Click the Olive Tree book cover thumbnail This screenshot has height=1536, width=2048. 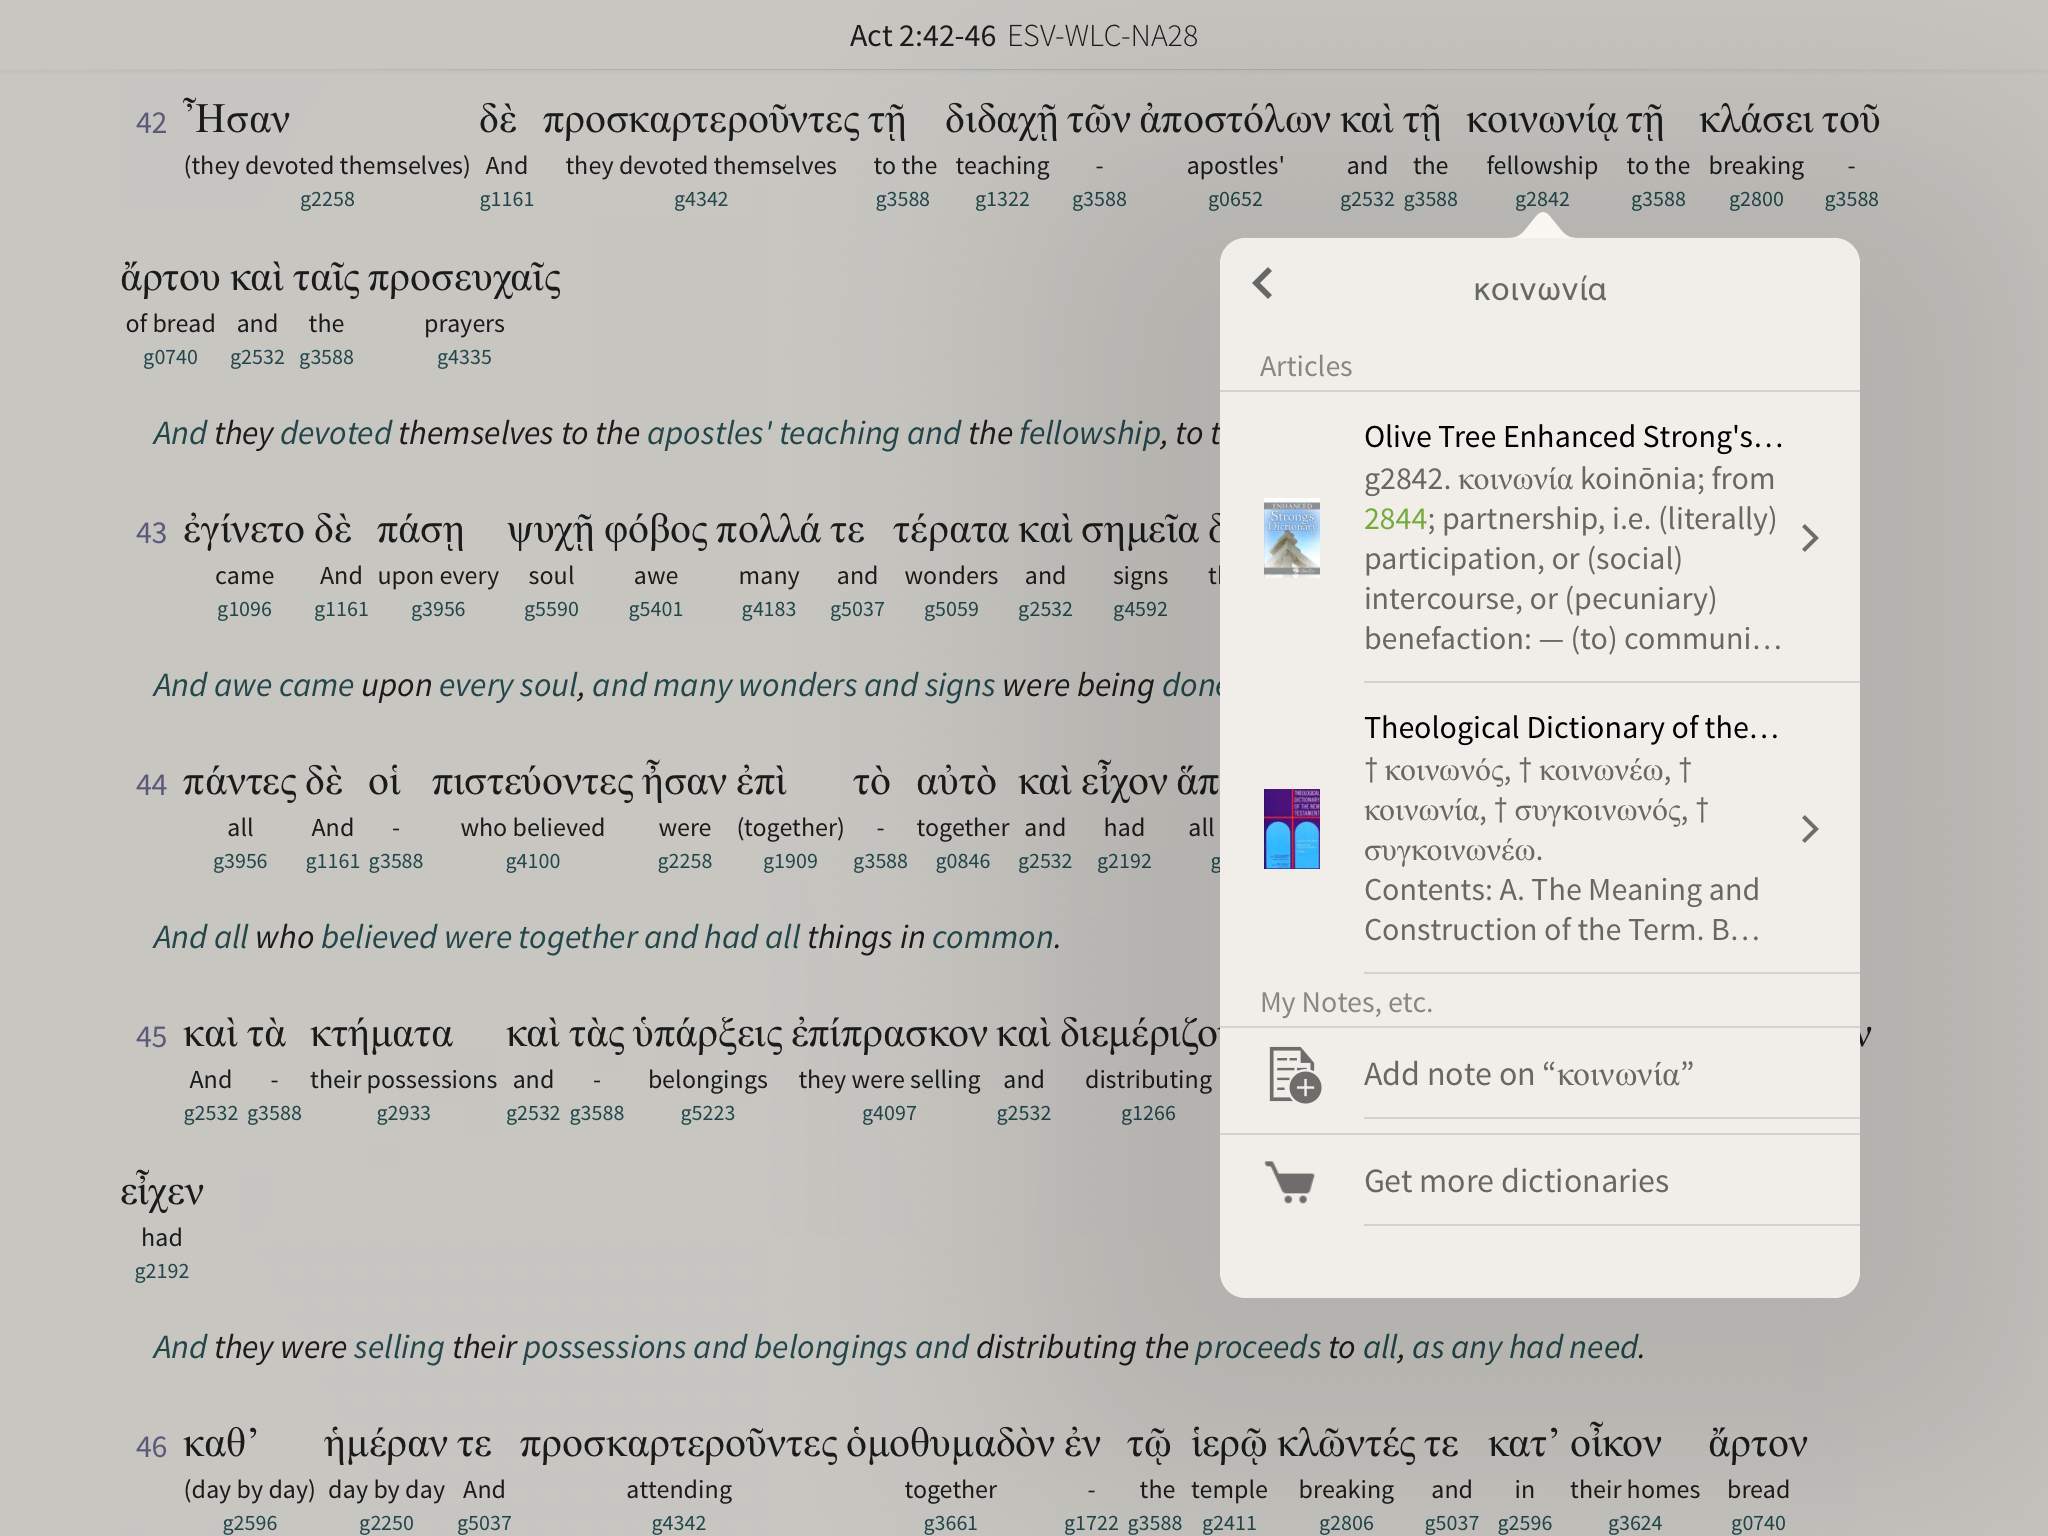1292,537
